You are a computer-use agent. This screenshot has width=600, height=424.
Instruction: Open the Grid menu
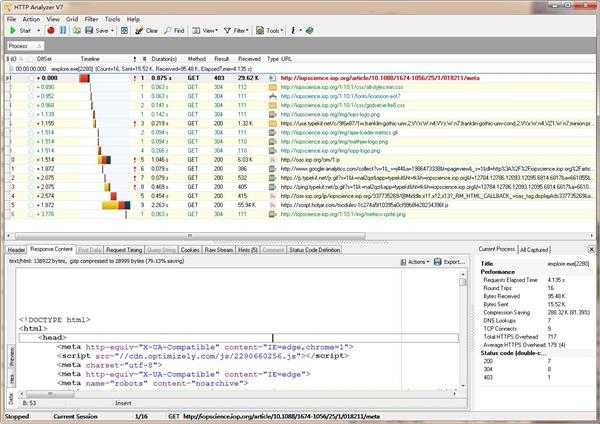click(x=72, y=19)
